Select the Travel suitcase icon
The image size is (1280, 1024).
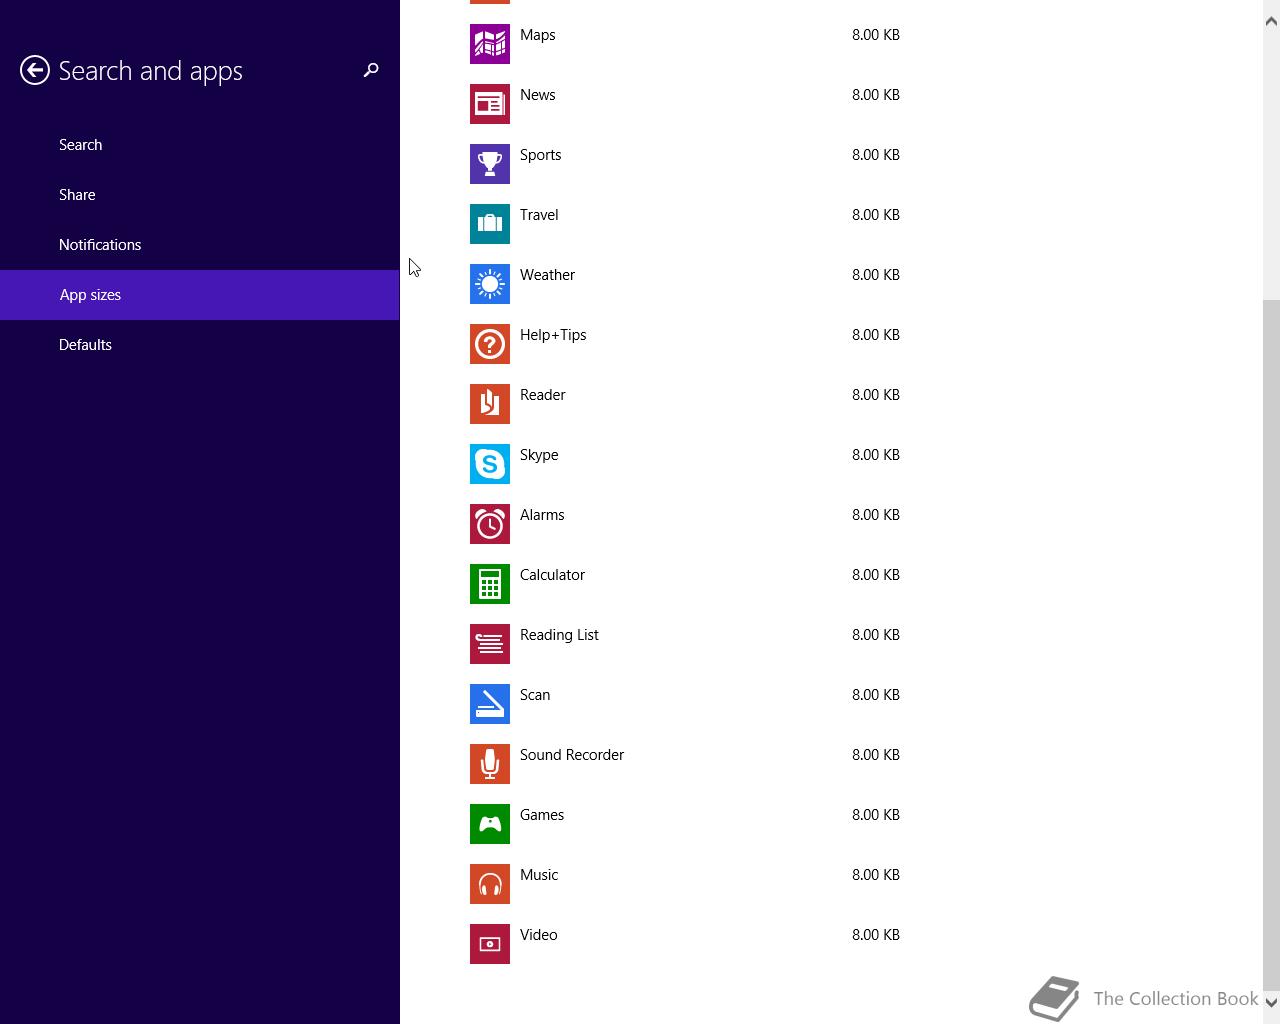[490, 224]
